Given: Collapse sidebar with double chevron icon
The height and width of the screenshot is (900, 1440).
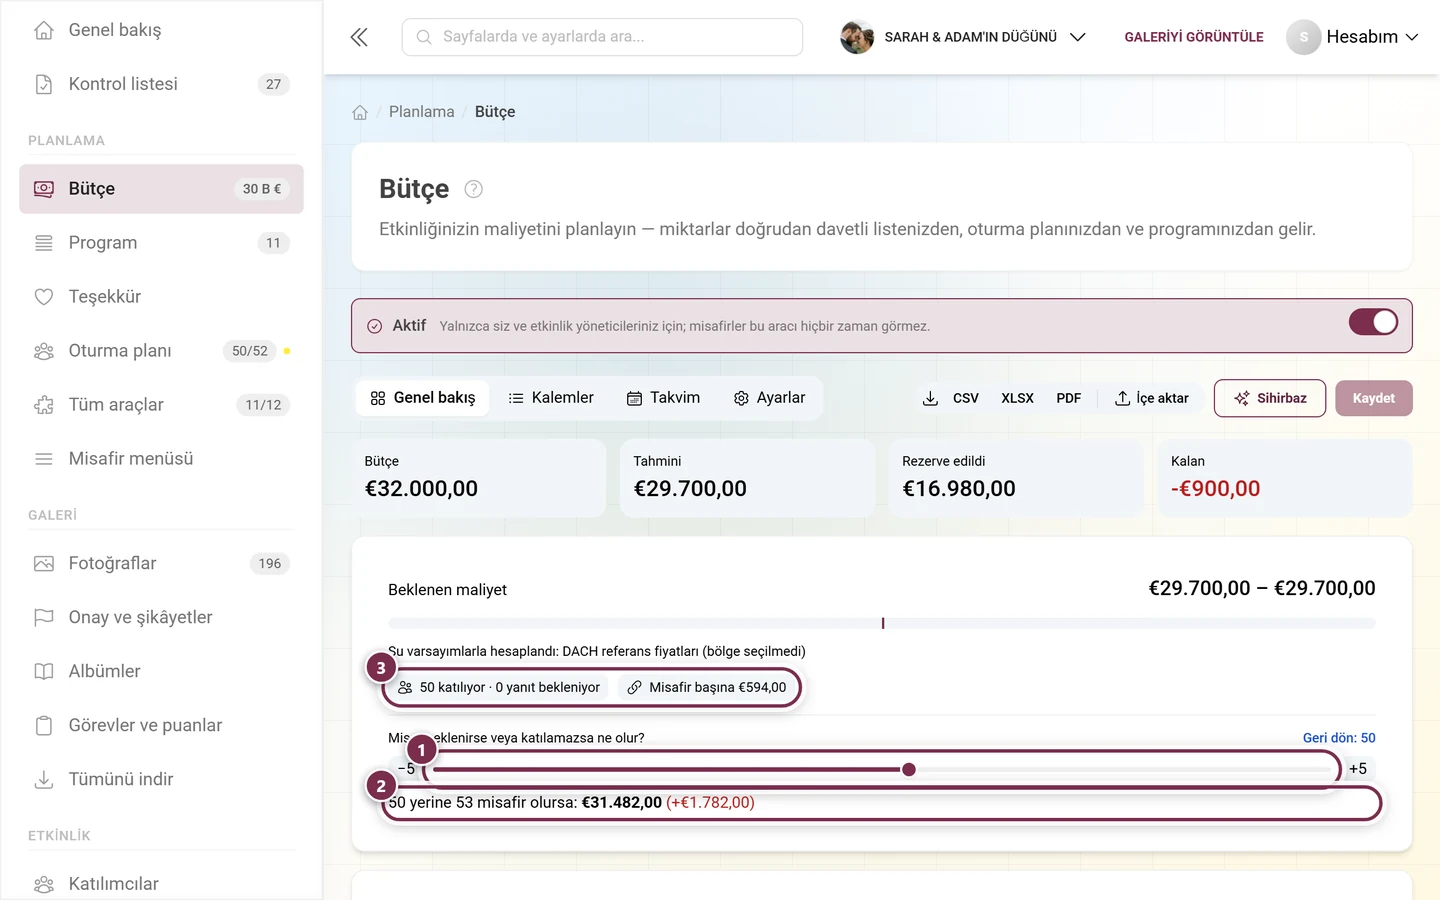Looking at the screenshot, I should [x=359, y=37].
